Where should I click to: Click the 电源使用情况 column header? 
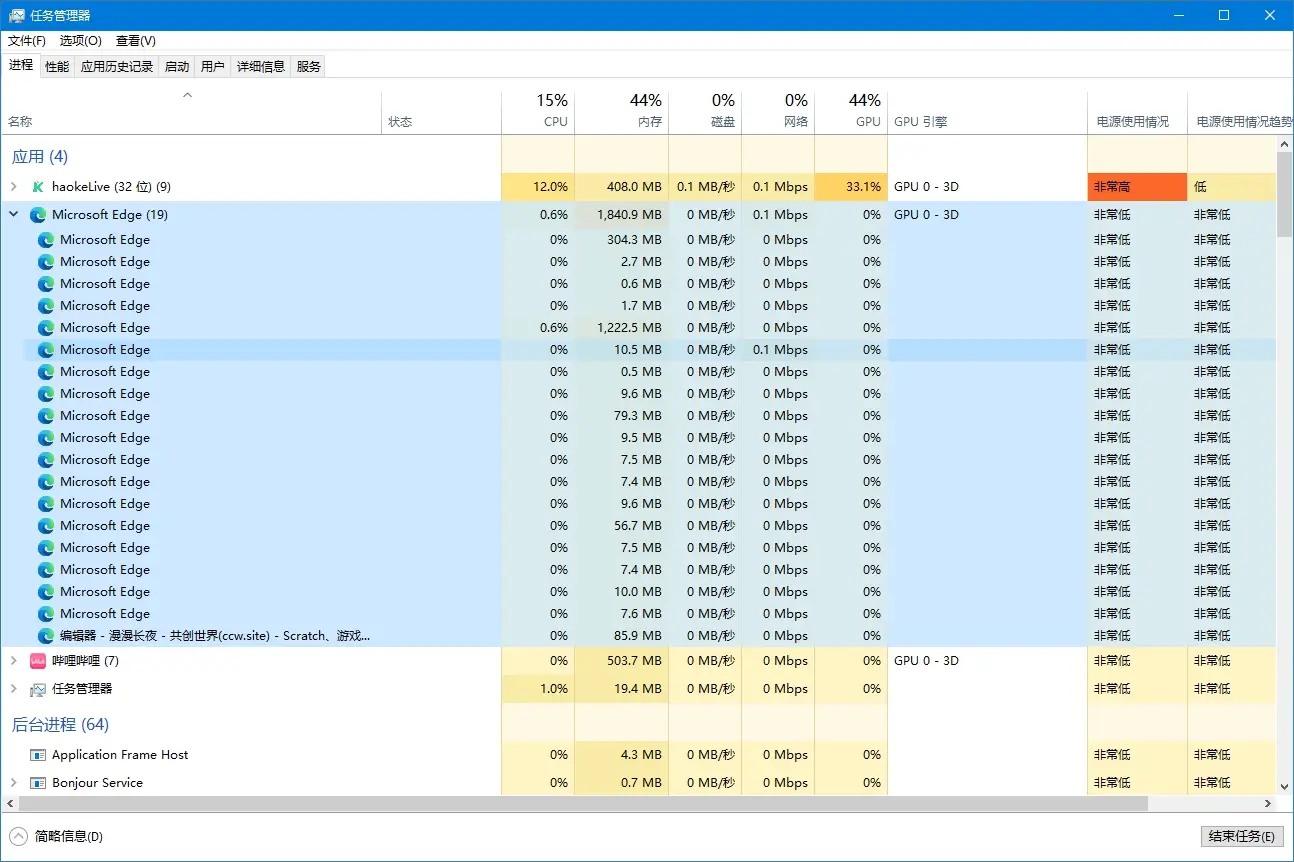(1137, 112)
